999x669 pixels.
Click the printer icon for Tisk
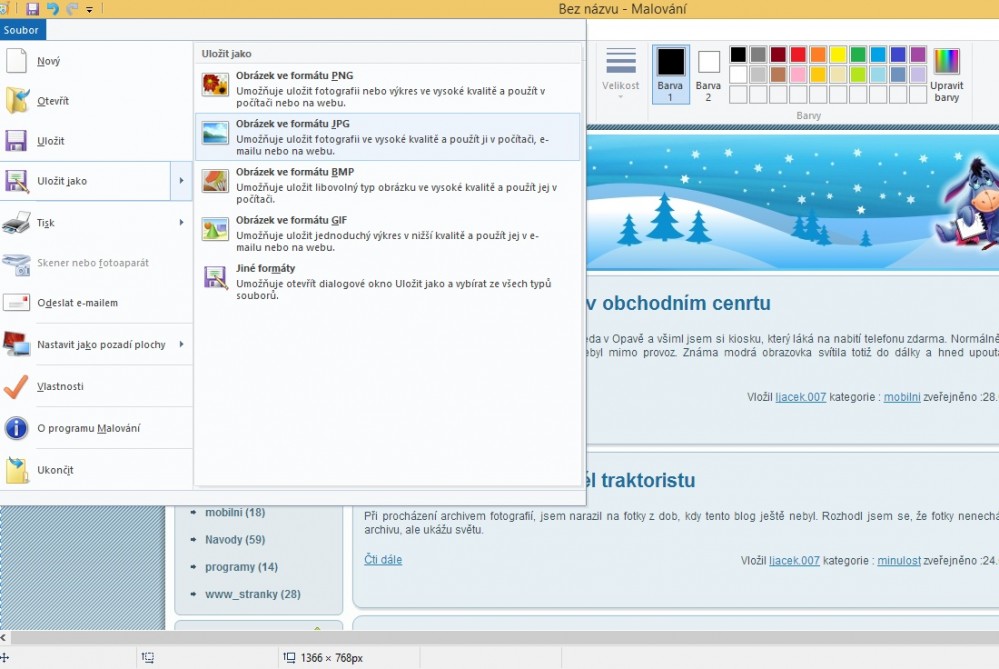[17, 222]
